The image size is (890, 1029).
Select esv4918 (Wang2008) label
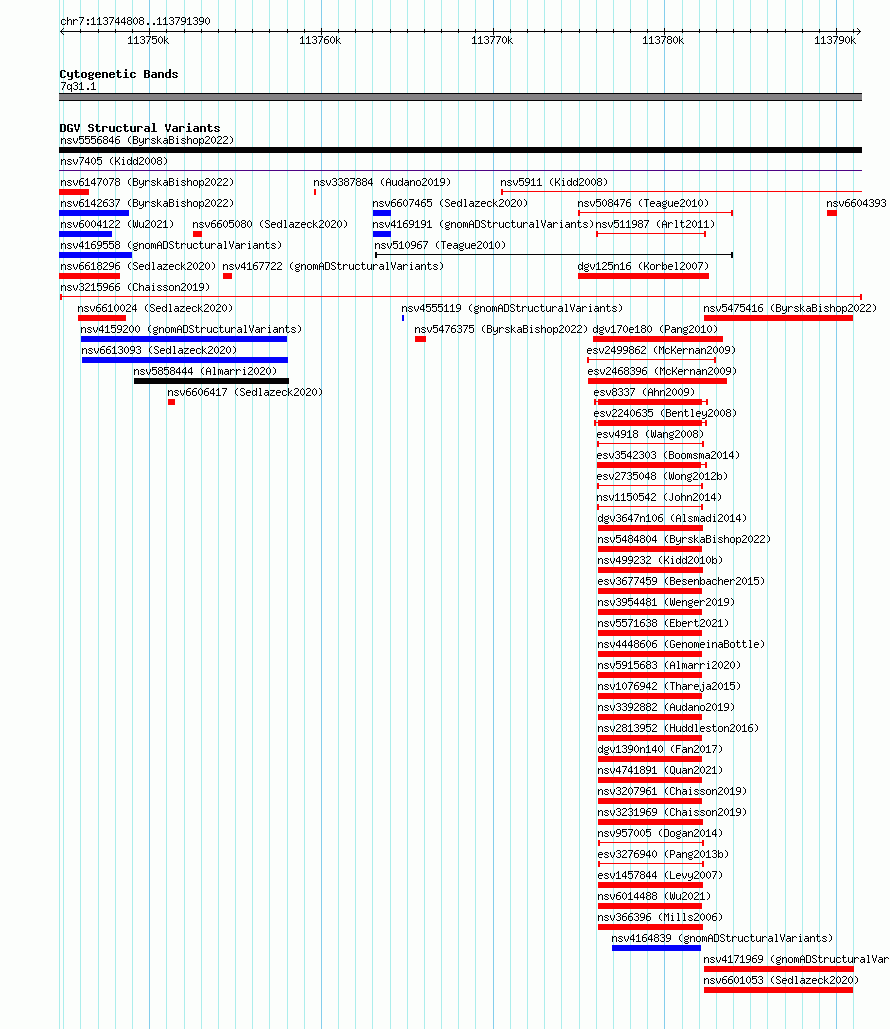(650, 434)
